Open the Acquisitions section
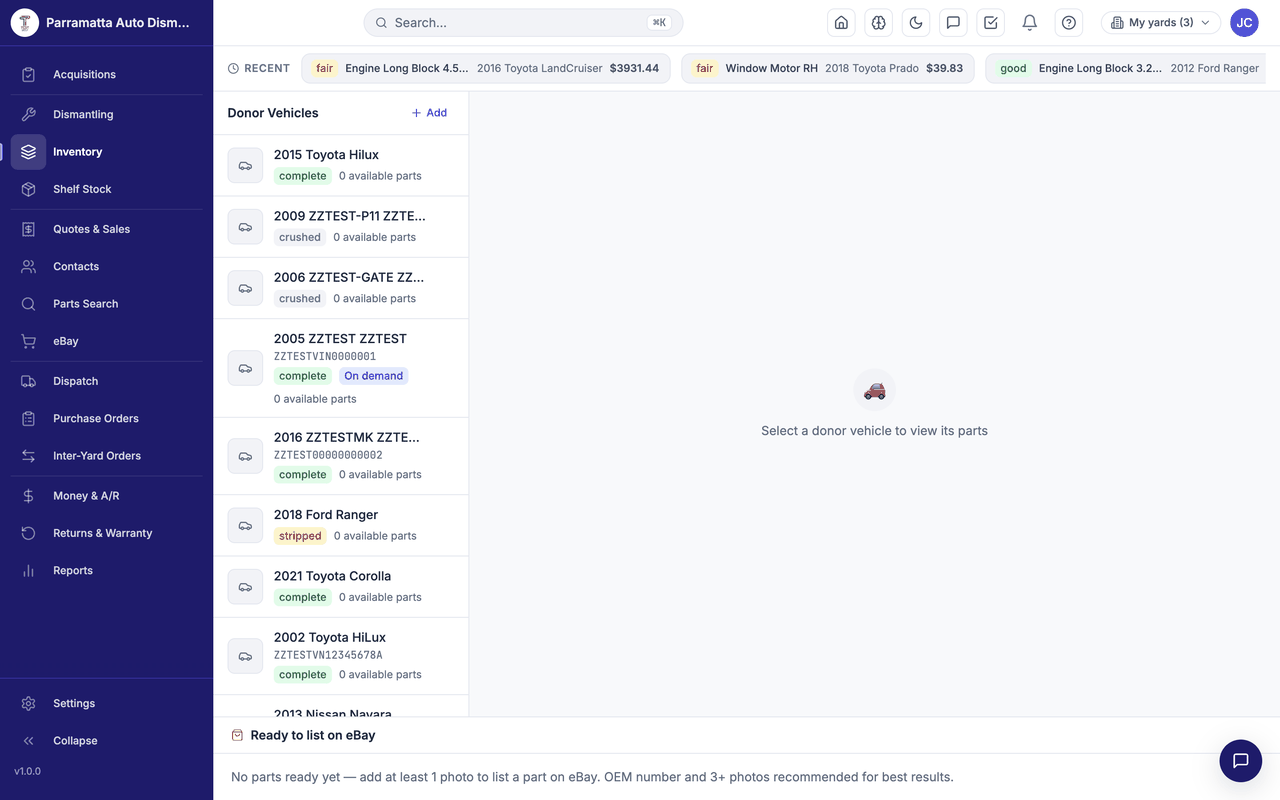Viewport: 1280px width, 800px height. pyautogui.click(x=106, y=74)
